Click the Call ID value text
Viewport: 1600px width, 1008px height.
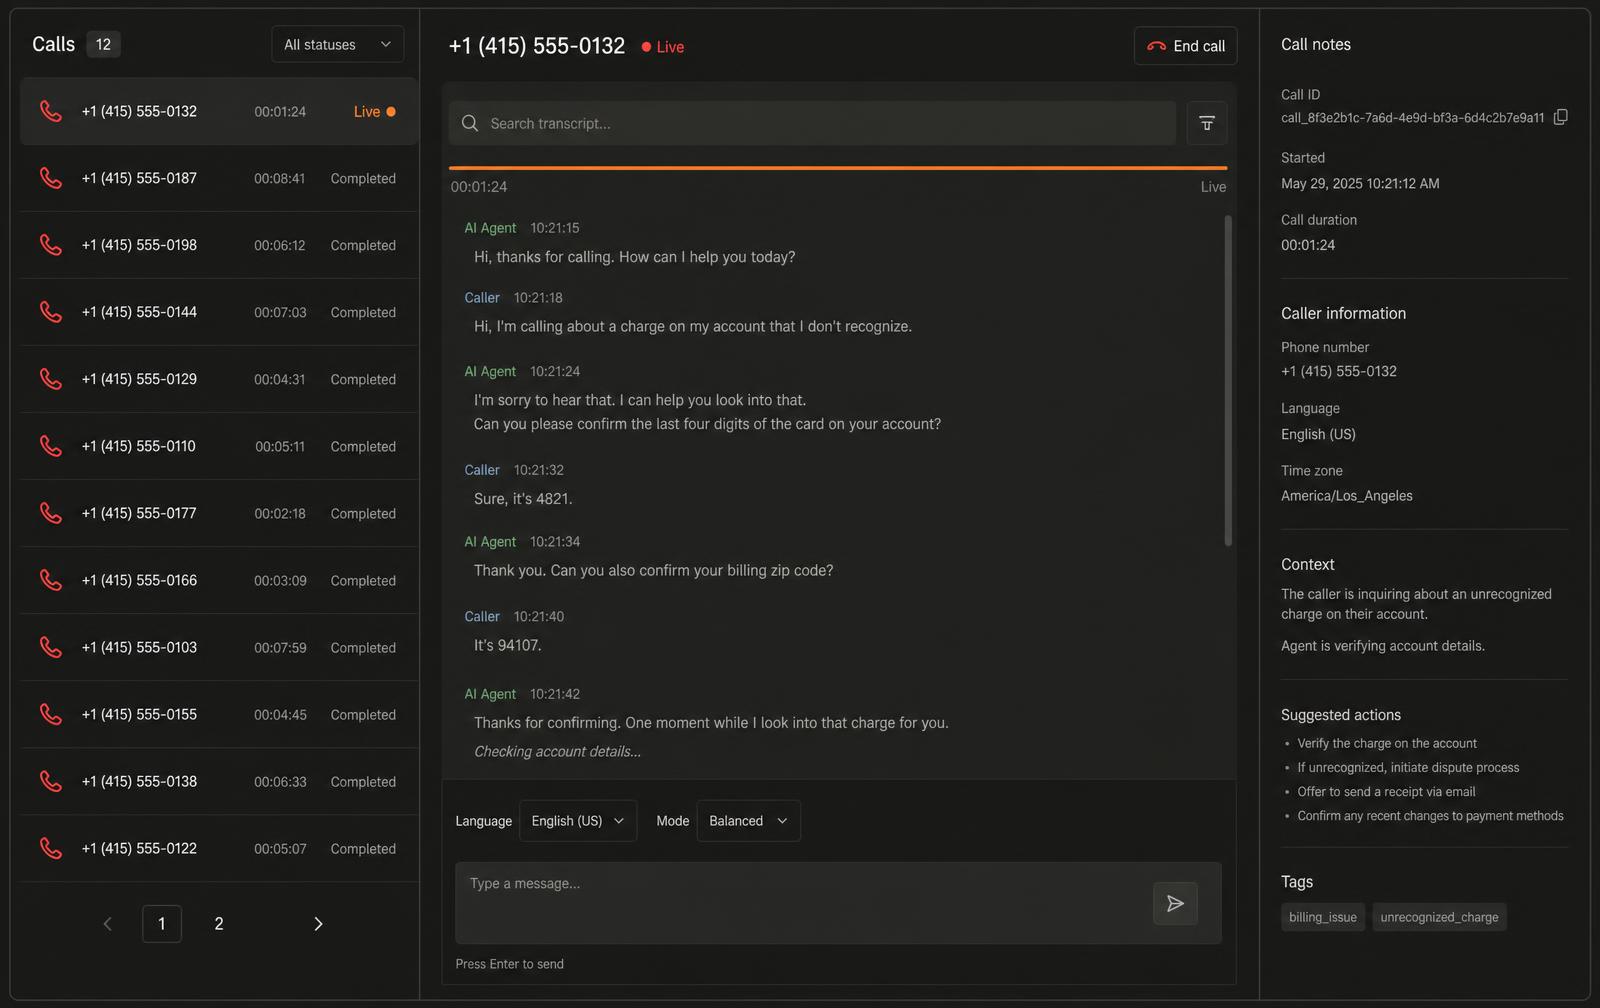point(1413,117)
